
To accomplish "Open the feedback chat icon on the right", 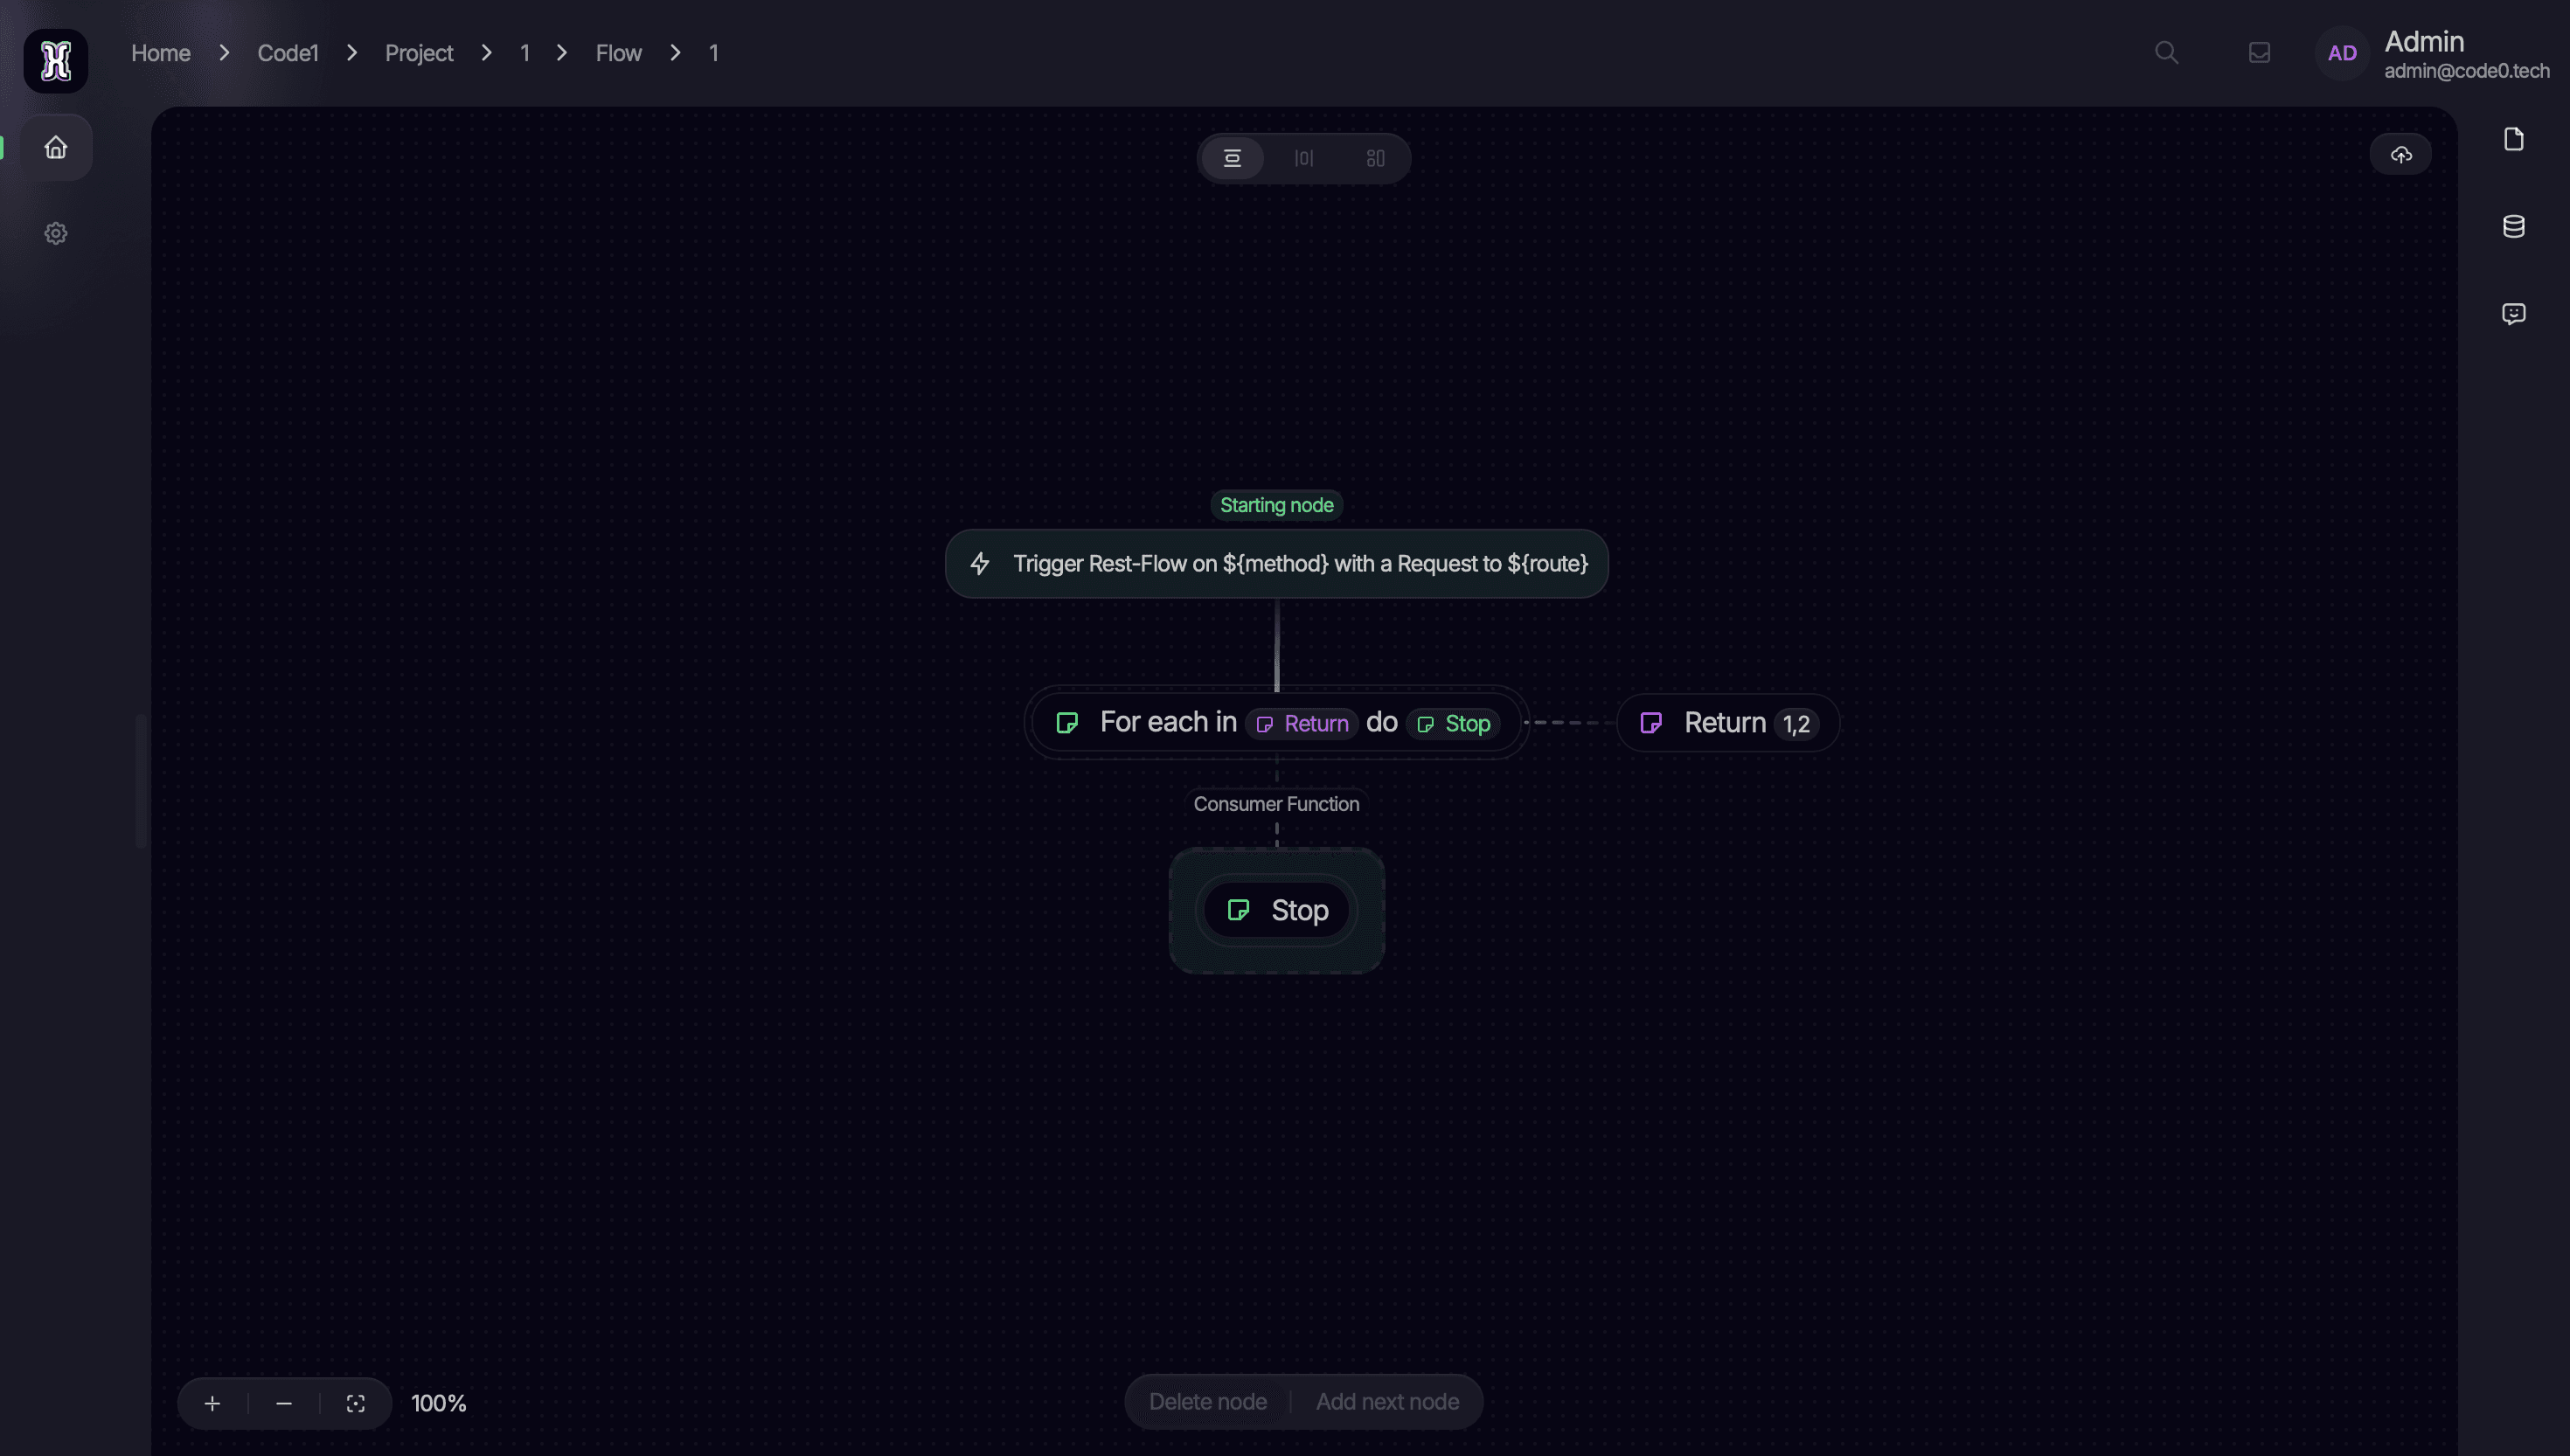I will [2515, 313].
